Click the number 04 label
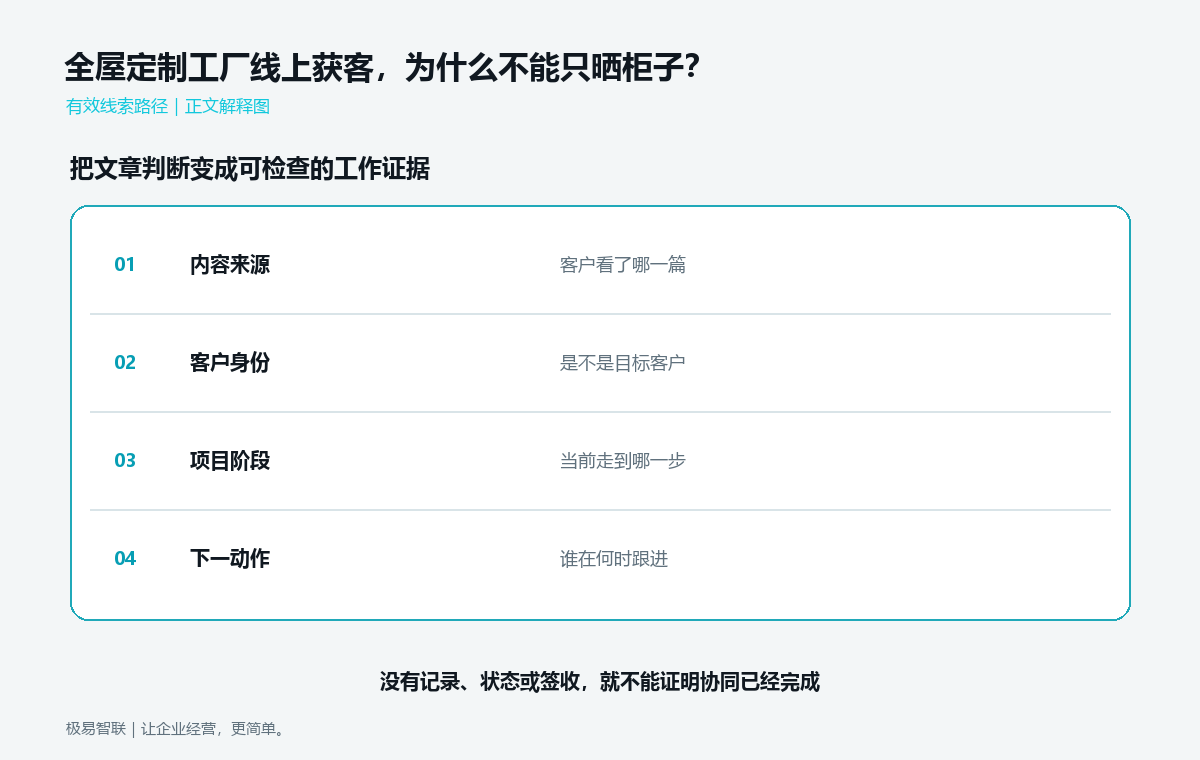 pyautogui.click(x=125, y=559)
